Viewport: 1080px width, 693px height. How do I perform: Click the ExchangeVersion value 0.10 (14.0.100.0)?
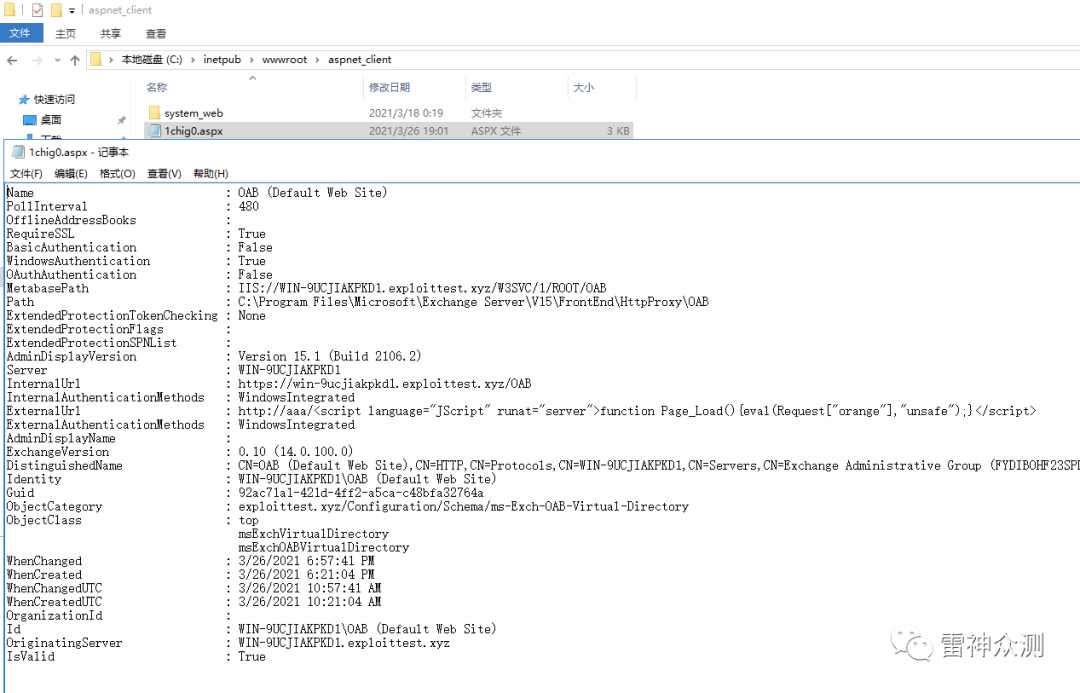[295, 452]
